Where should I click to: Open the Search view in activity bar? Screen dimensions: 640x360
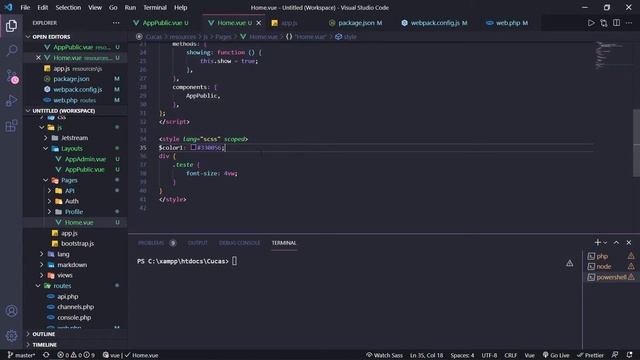point(11,51)
